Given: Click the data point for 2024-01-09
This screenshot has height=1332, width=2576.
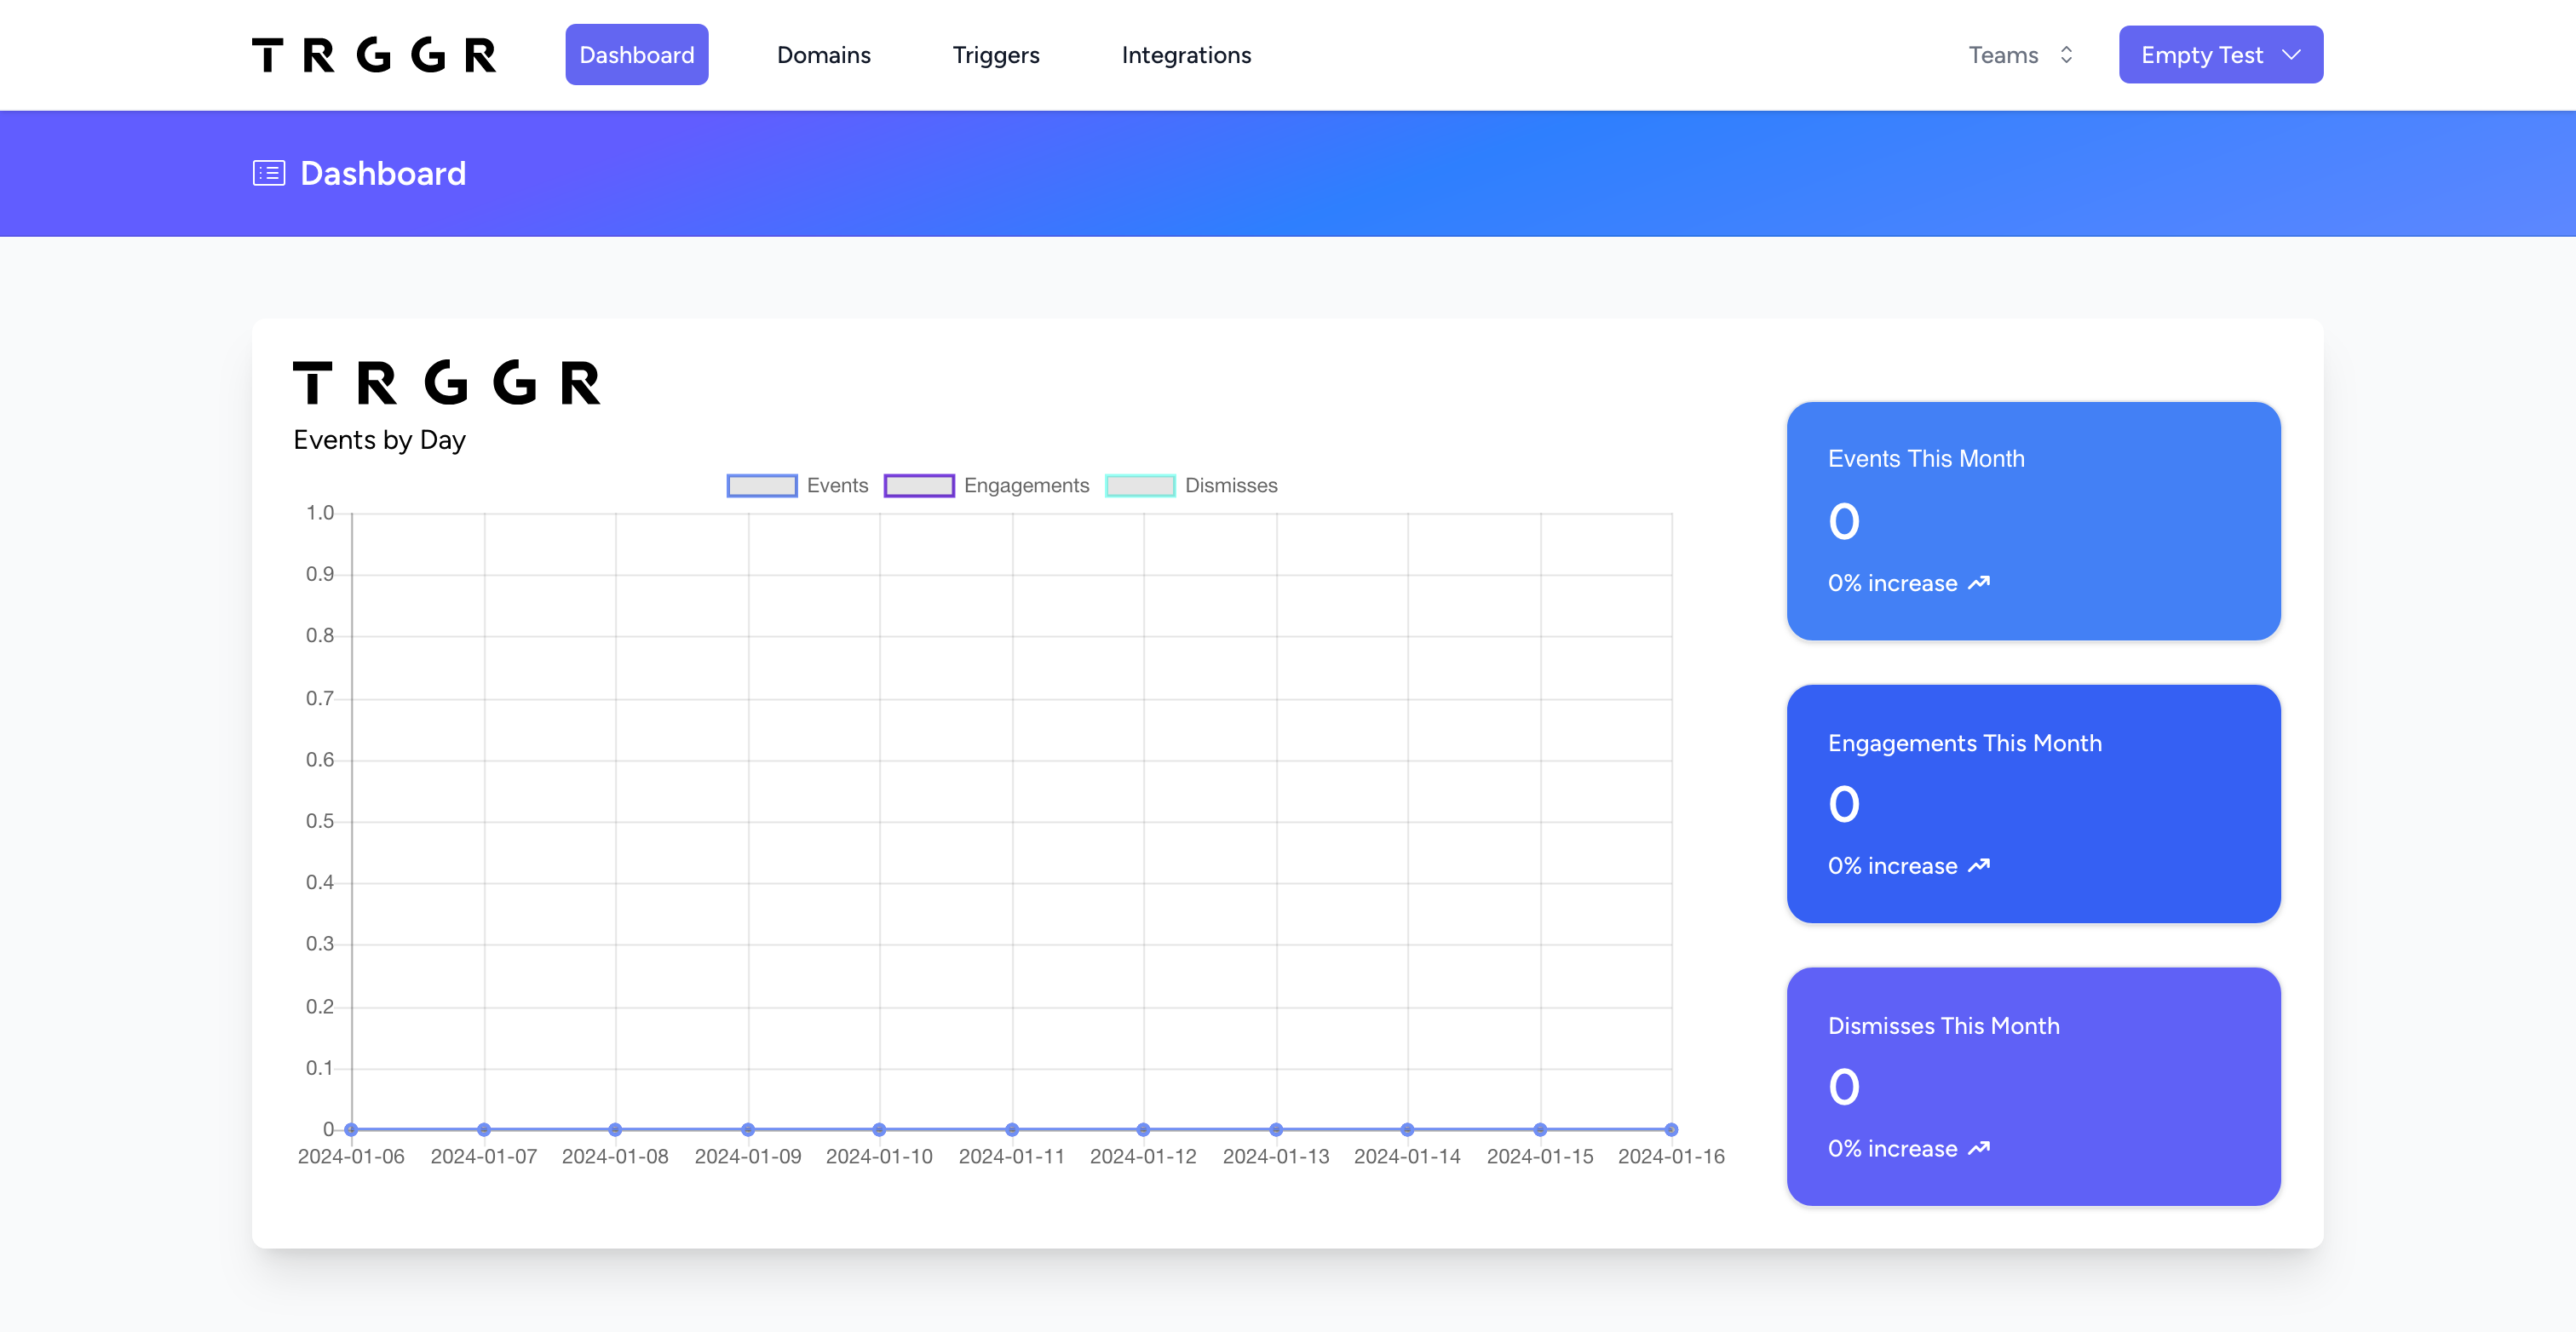Looking at the screenshot, I should click(748, 1129).
